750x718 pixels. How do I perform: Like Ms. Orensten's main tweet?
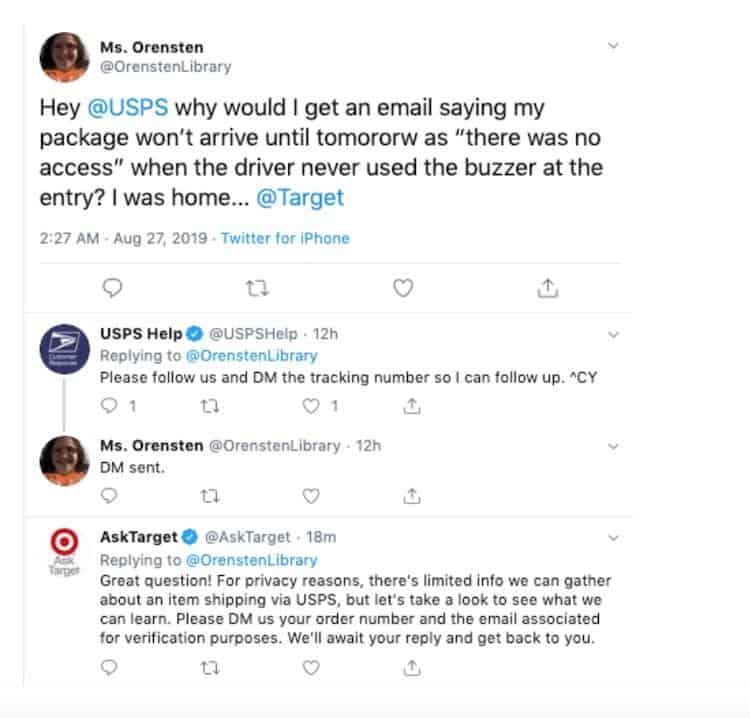coord(402,288)
